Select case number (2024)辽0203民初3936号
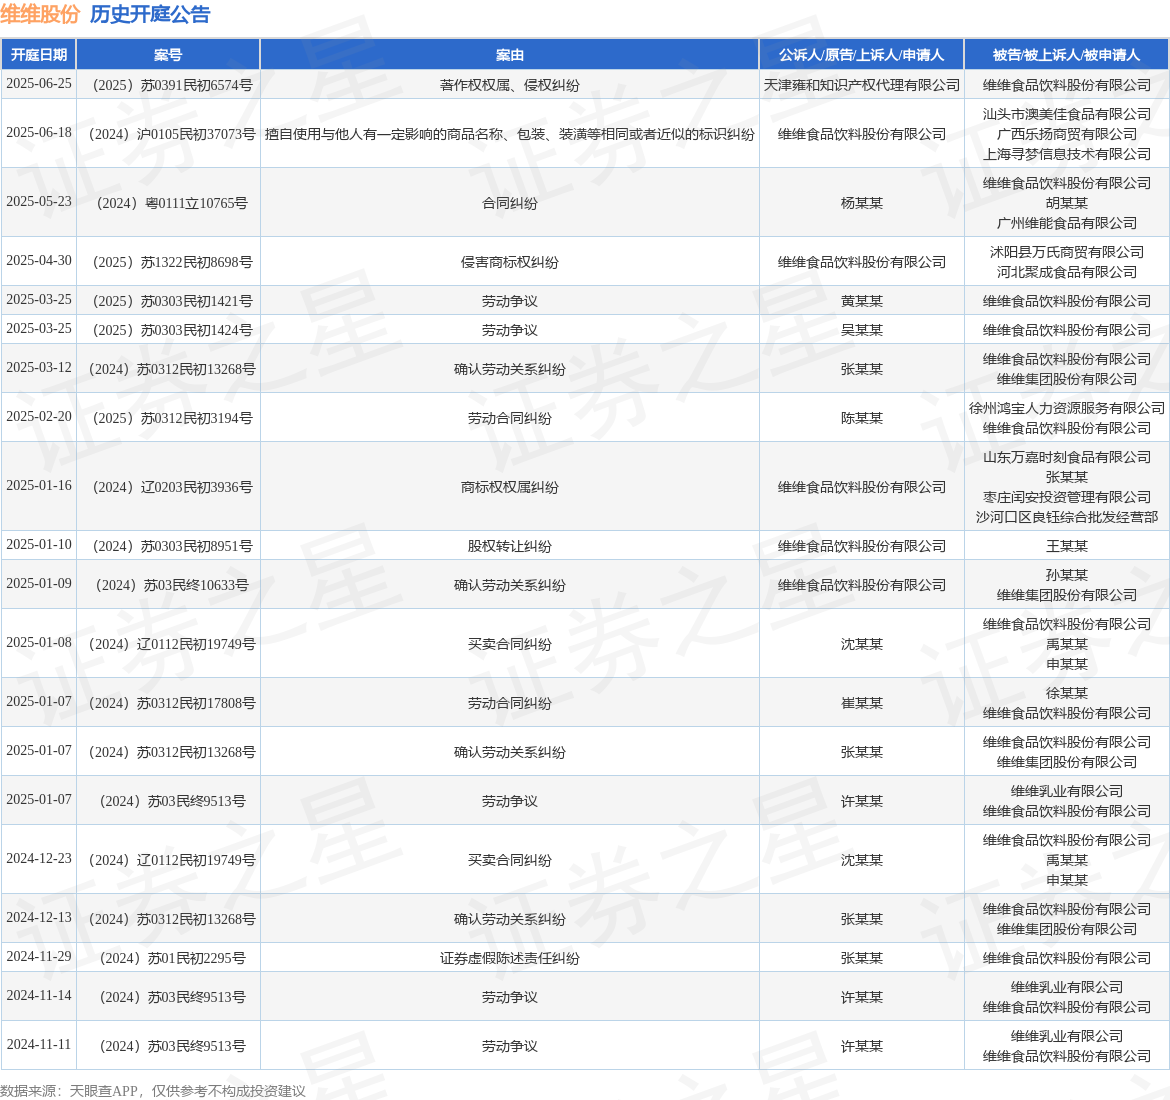The height and width of the screenshot is (1100, 1170). point(172,487)
